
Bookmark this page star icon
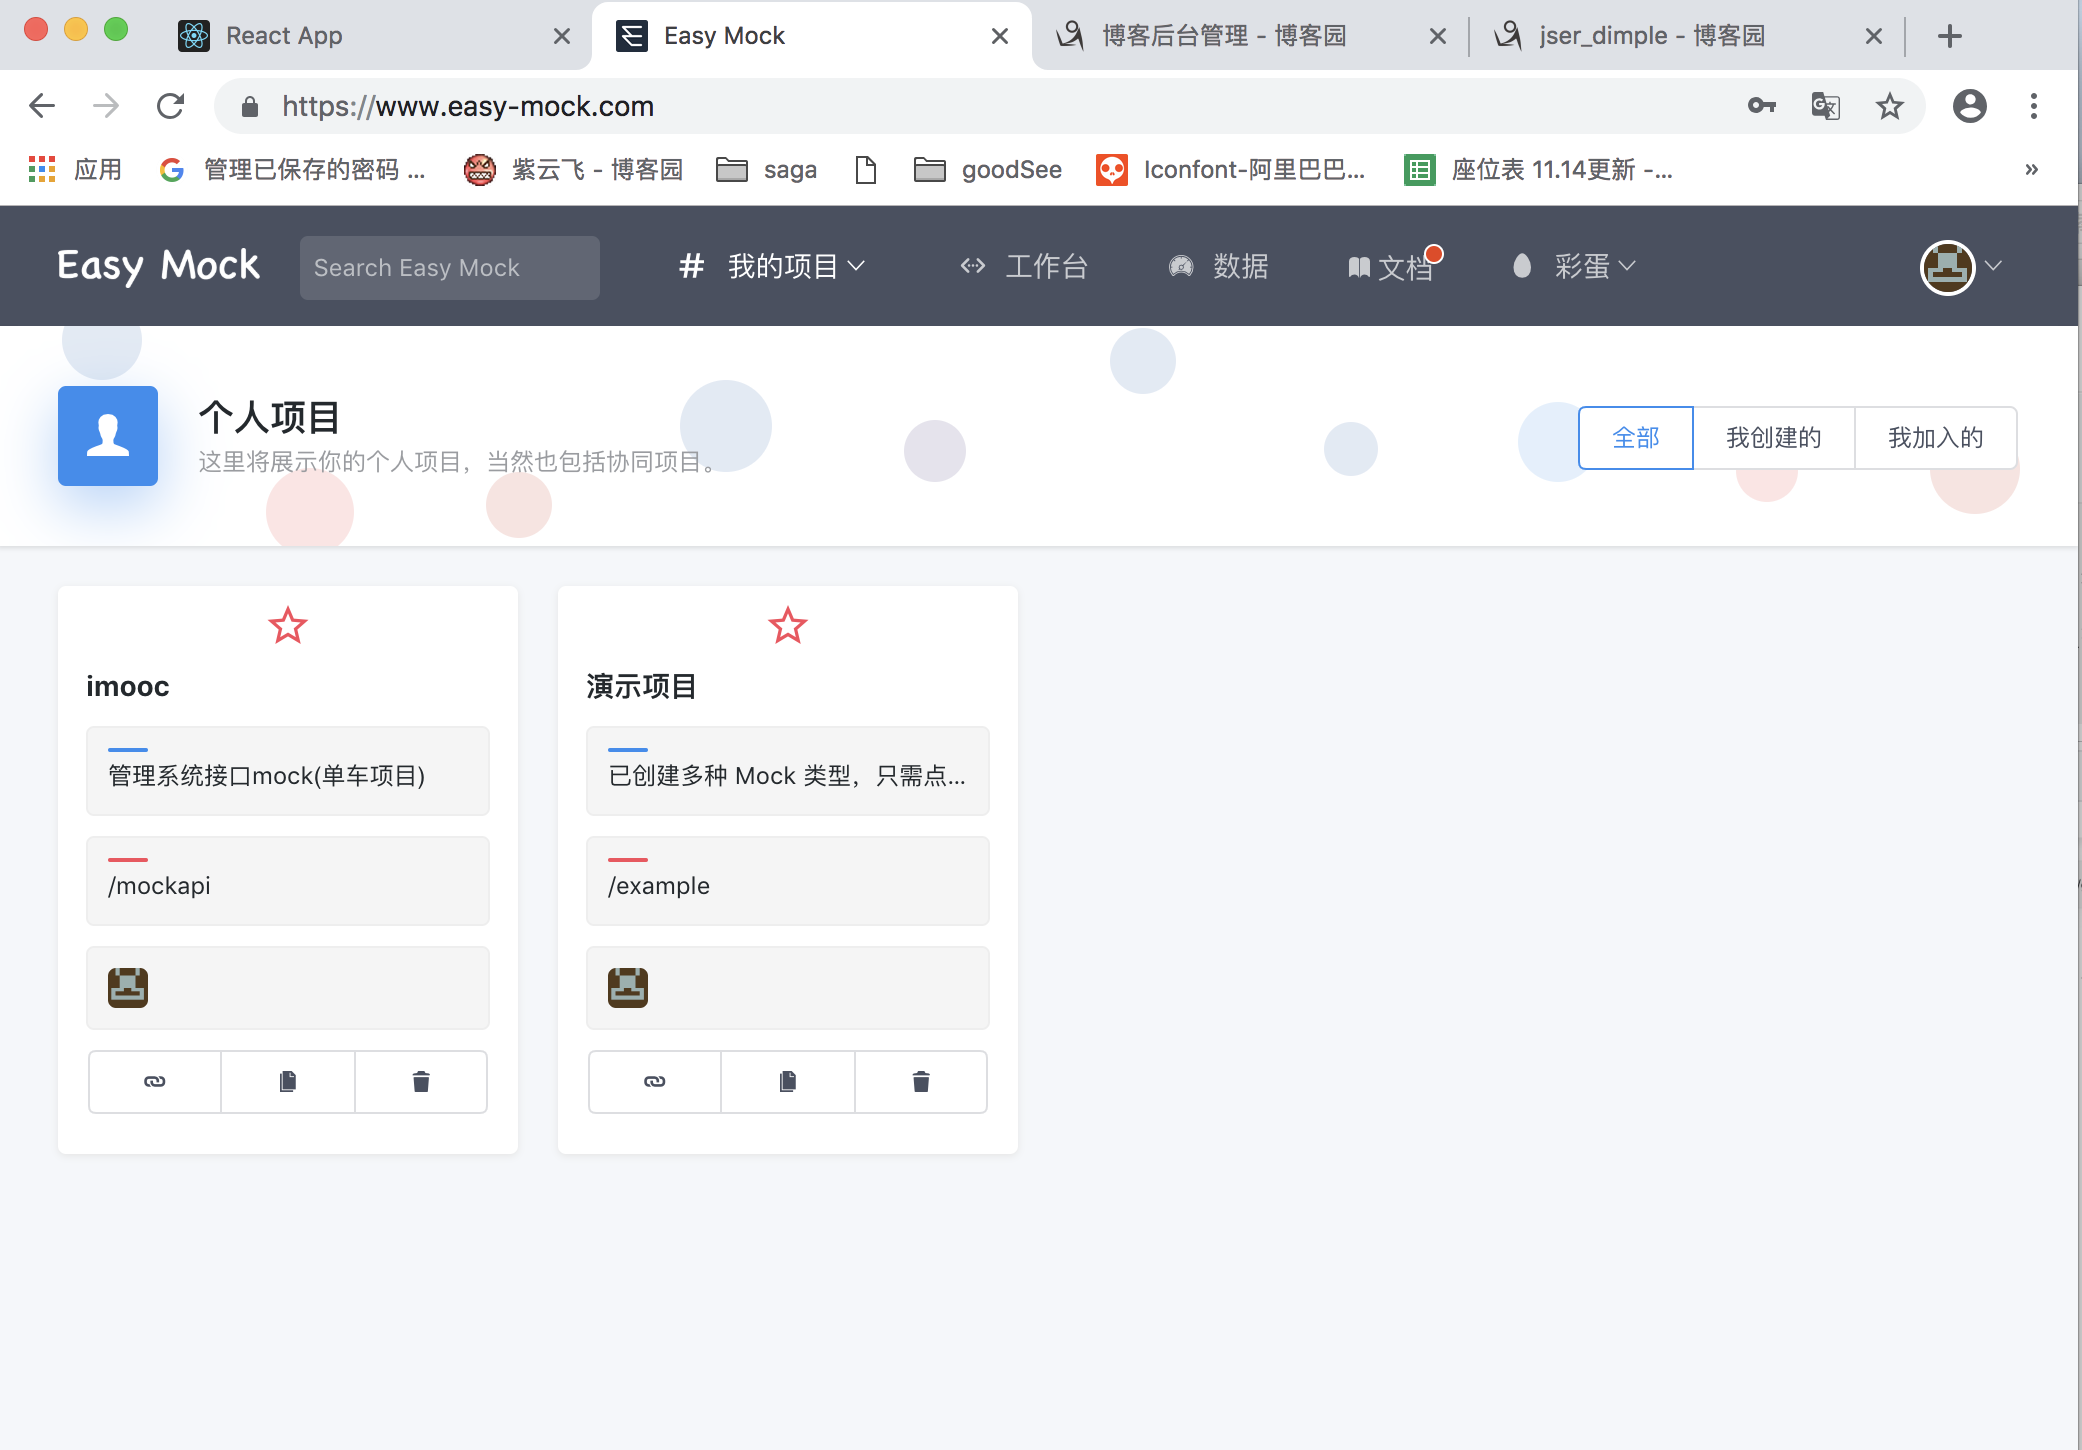[x=1889, y=106]
